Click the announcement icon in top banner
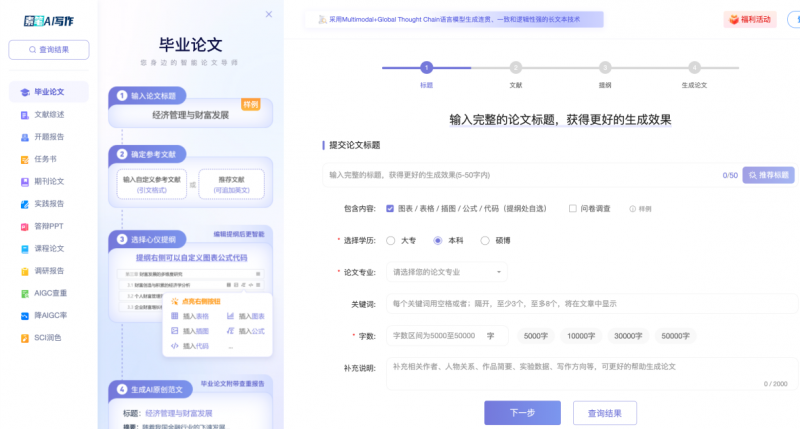 [x=322, y=19]
